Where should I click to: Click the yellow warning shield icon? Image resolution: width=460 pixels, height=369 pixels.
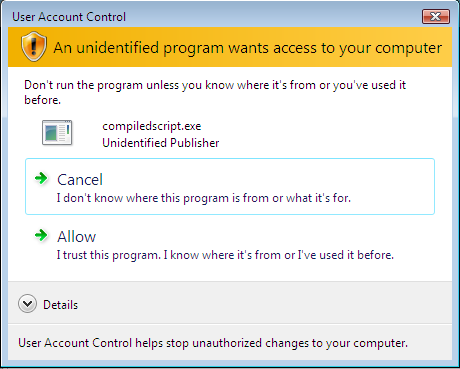(34, 47)
